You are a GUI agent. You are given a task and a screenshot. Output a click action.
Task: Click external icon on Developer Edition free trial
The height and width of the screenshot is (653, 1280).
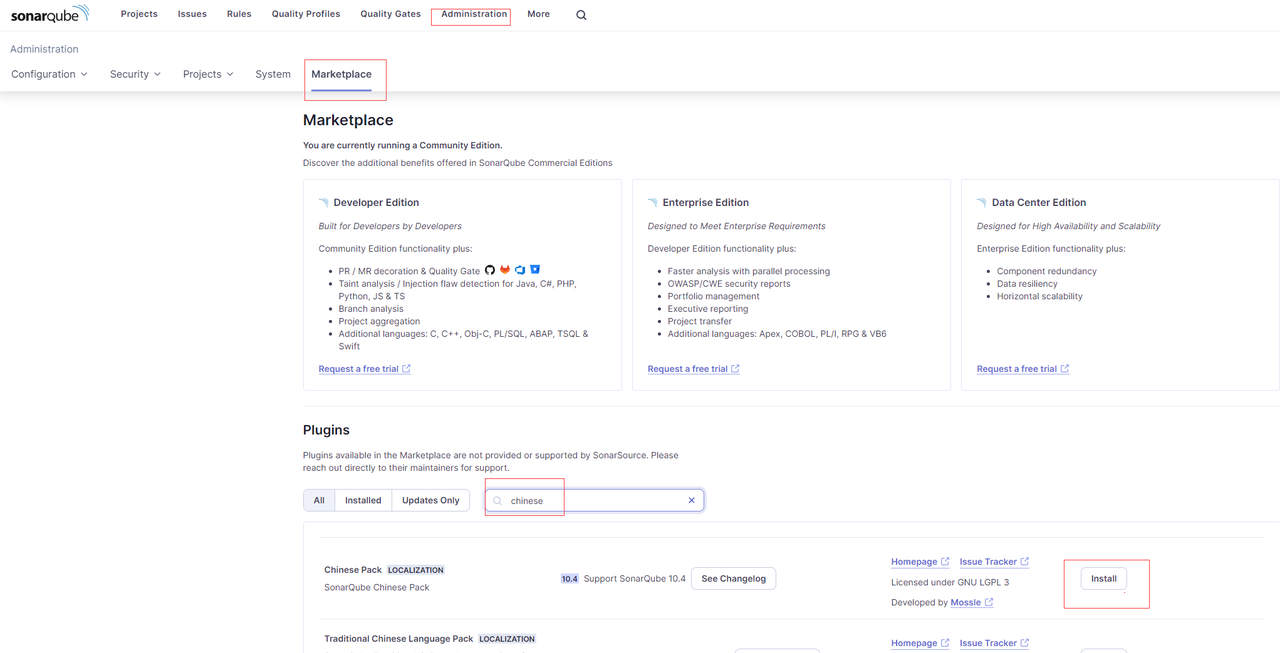[406, 369]
